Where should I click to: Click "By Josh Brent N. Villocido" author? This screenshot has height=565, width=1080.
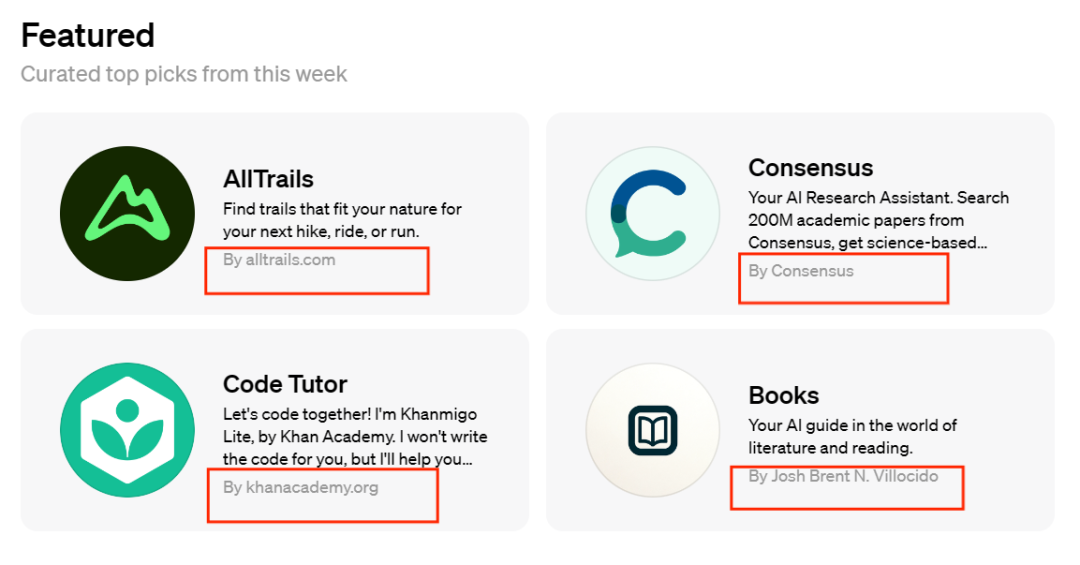click(843, 476)
